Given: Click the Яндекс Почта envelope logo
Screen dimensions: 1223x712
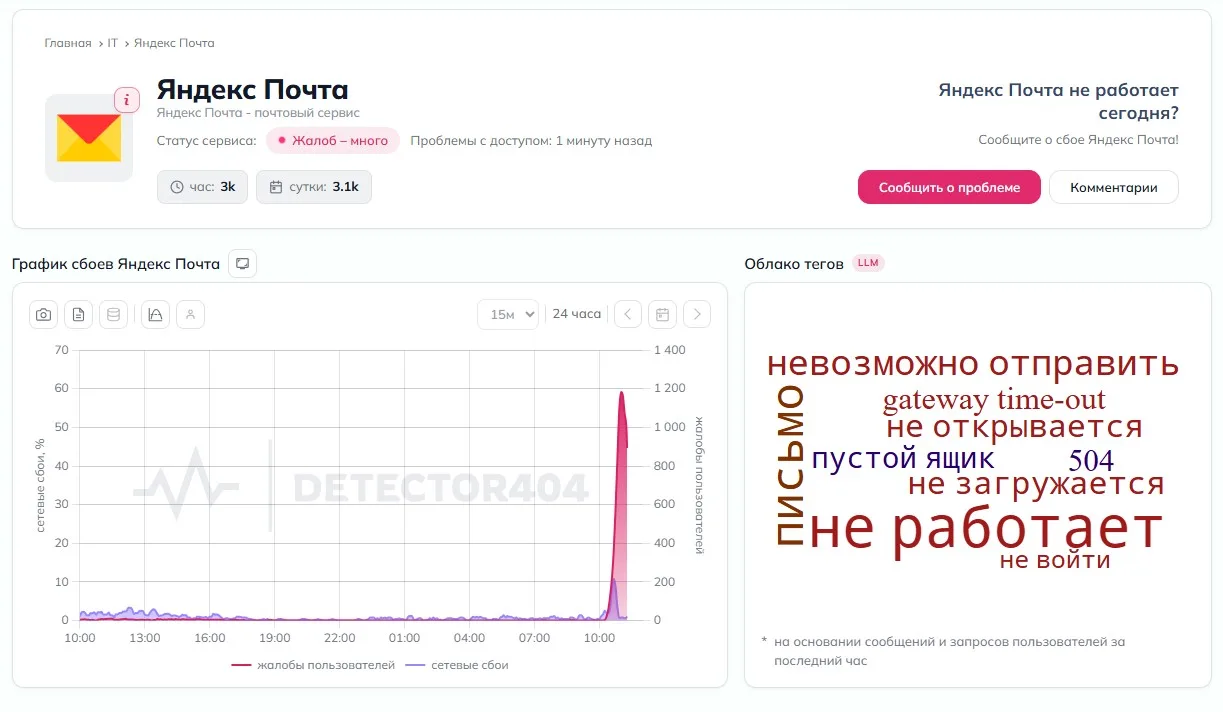Looking at the screenshot, I should [89, 138].
